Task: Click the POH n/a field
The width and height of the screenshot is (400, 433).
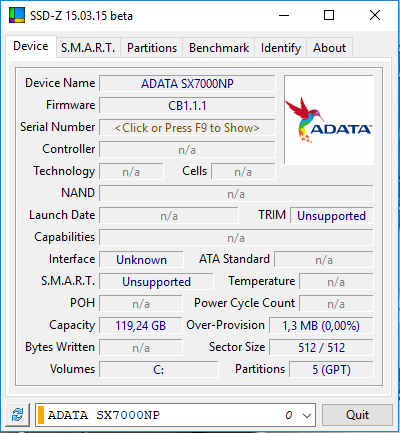Action: 141,304
